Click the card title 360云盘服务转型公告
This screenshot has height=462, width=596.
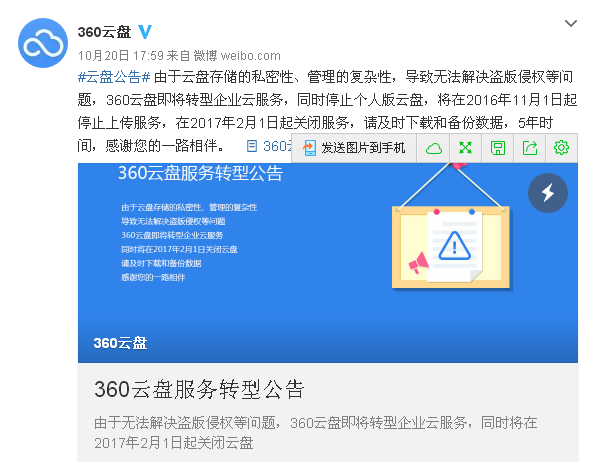199,389
